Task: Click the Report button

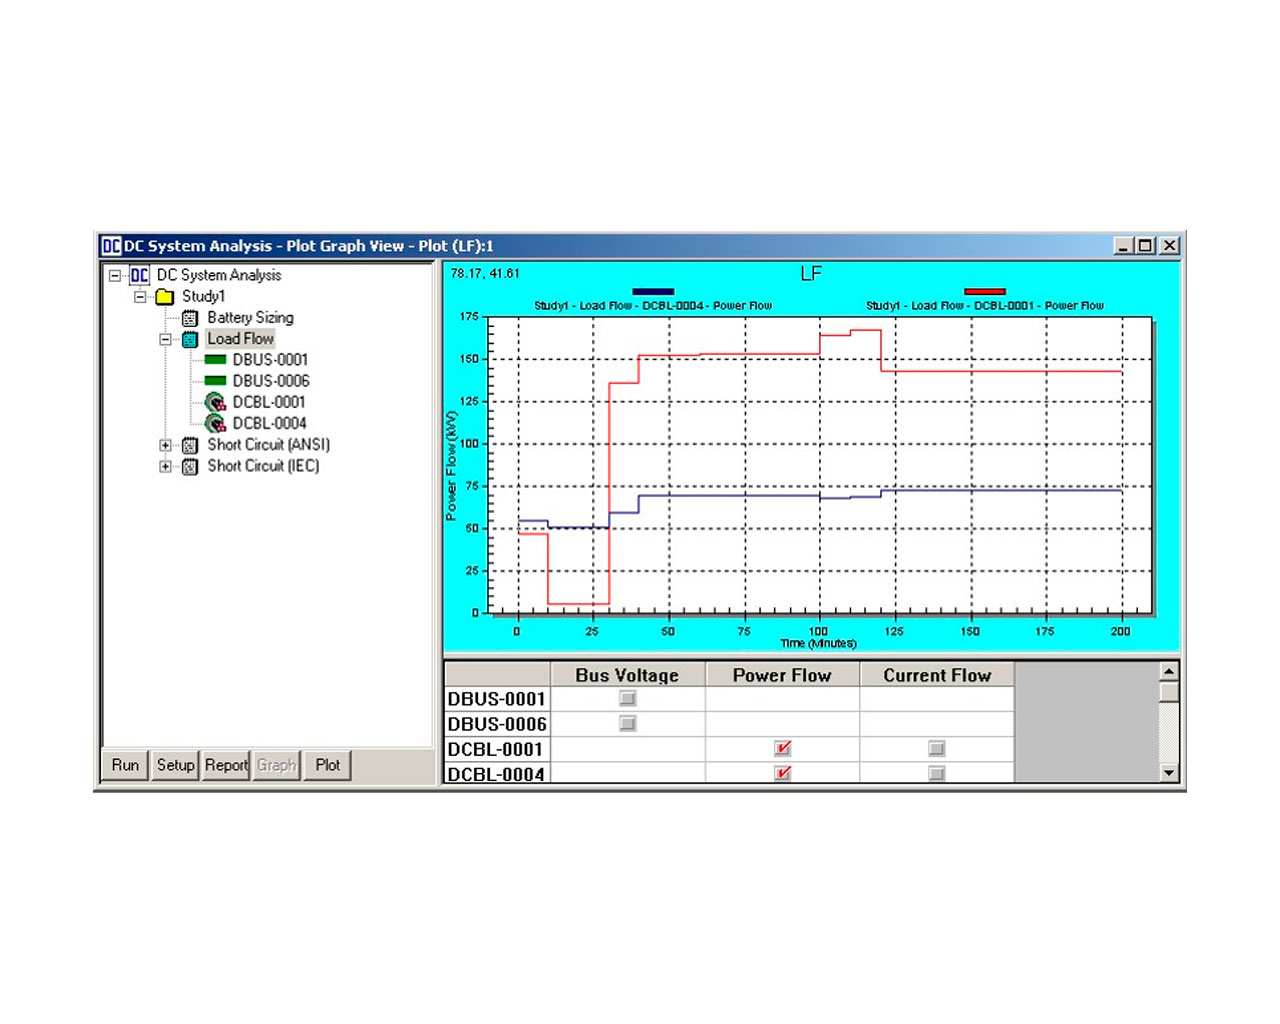Action: pos(226,765)
